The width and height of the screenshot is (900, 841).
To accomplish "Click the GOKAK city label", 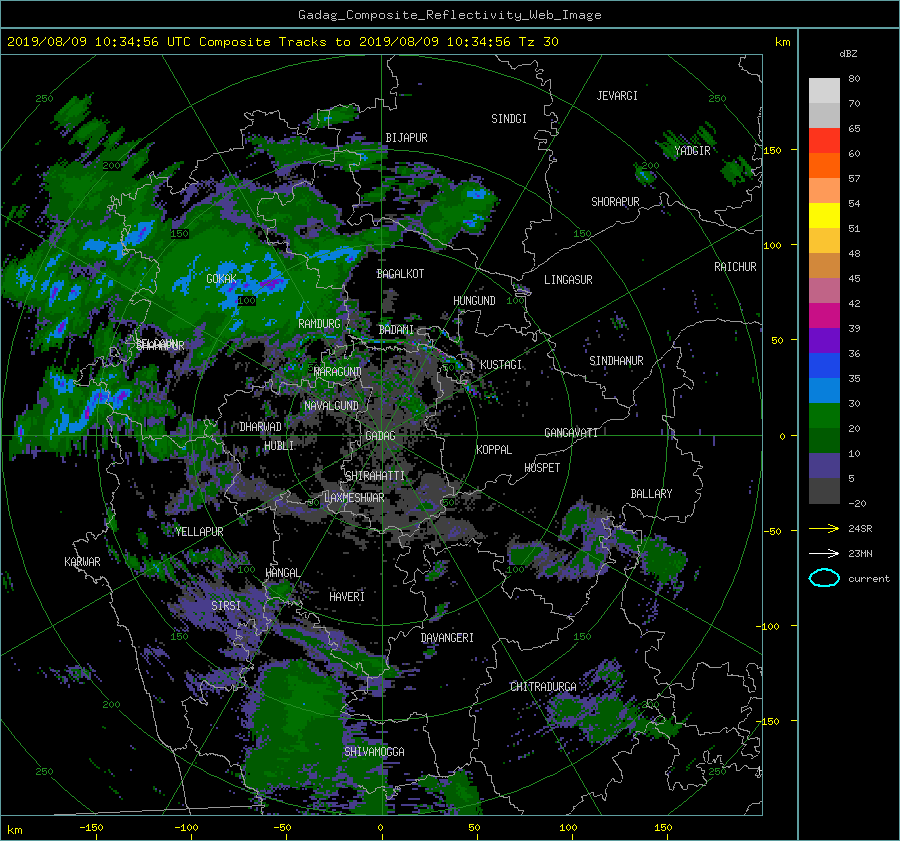I will pos(222,279).
